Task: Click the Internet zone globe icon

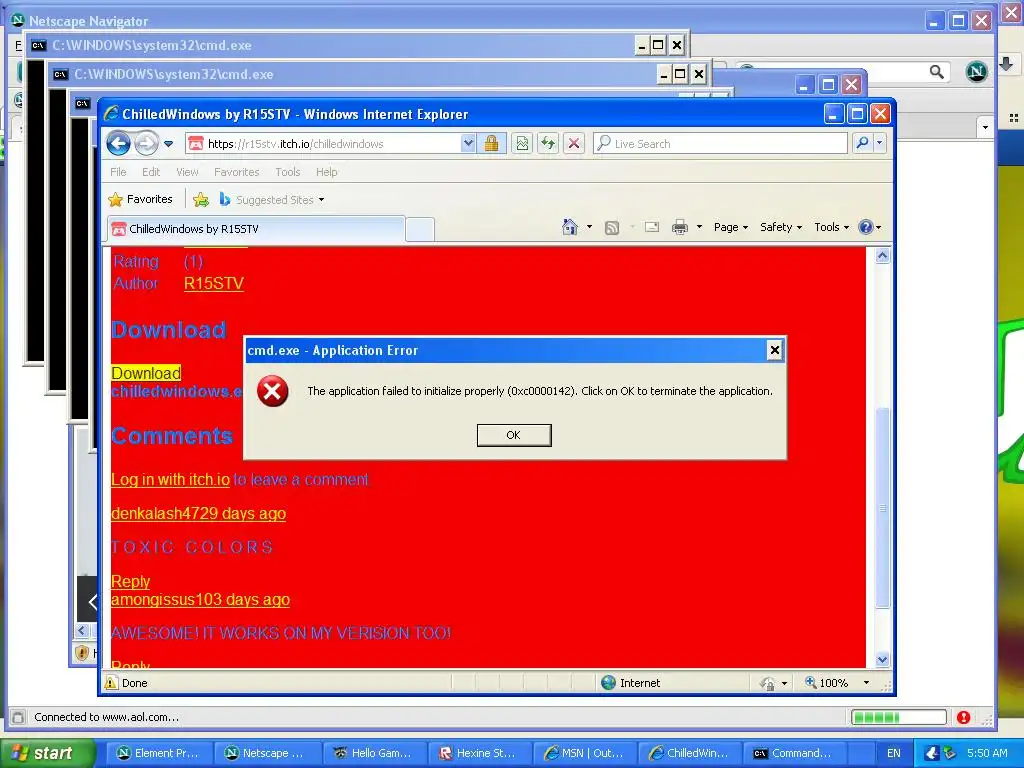Action: pyautogui.click(x=608, y=682)
